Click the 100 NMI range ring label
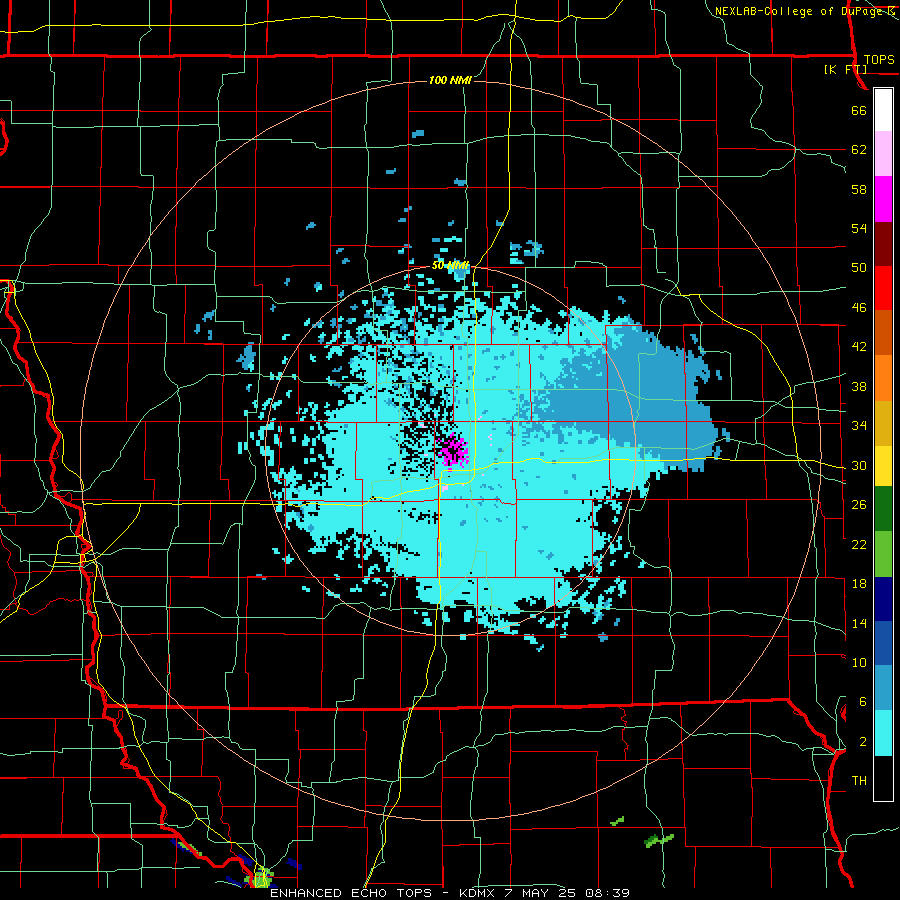Image resolution: width=900 pixels, height=900 pixels. 450,80
